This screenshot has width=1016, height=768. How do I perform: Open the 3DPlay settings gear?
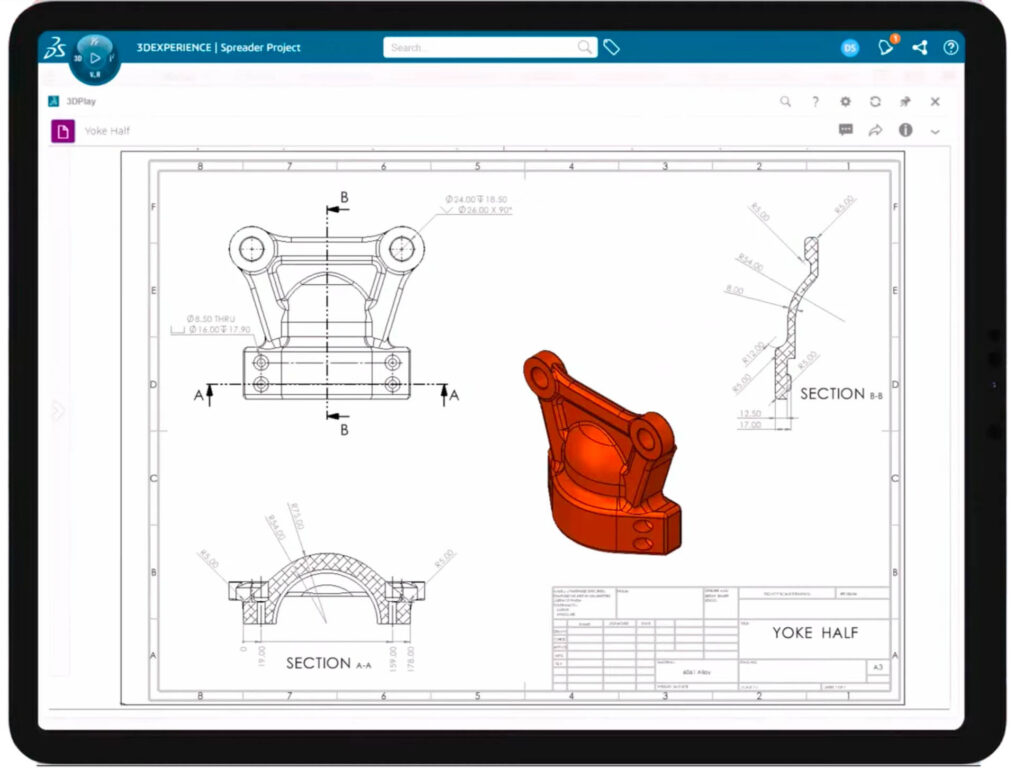click(x=845, y=101)
